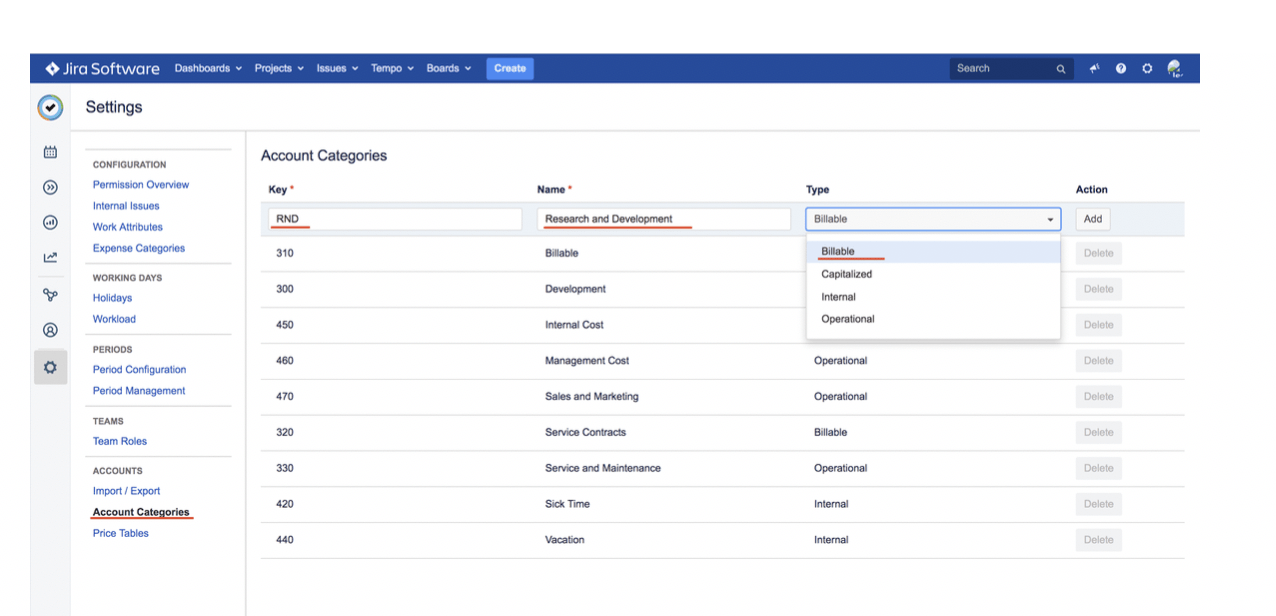The image size is (1276, 616).
Task: Go to Workload settings
Action: (114, 319)
